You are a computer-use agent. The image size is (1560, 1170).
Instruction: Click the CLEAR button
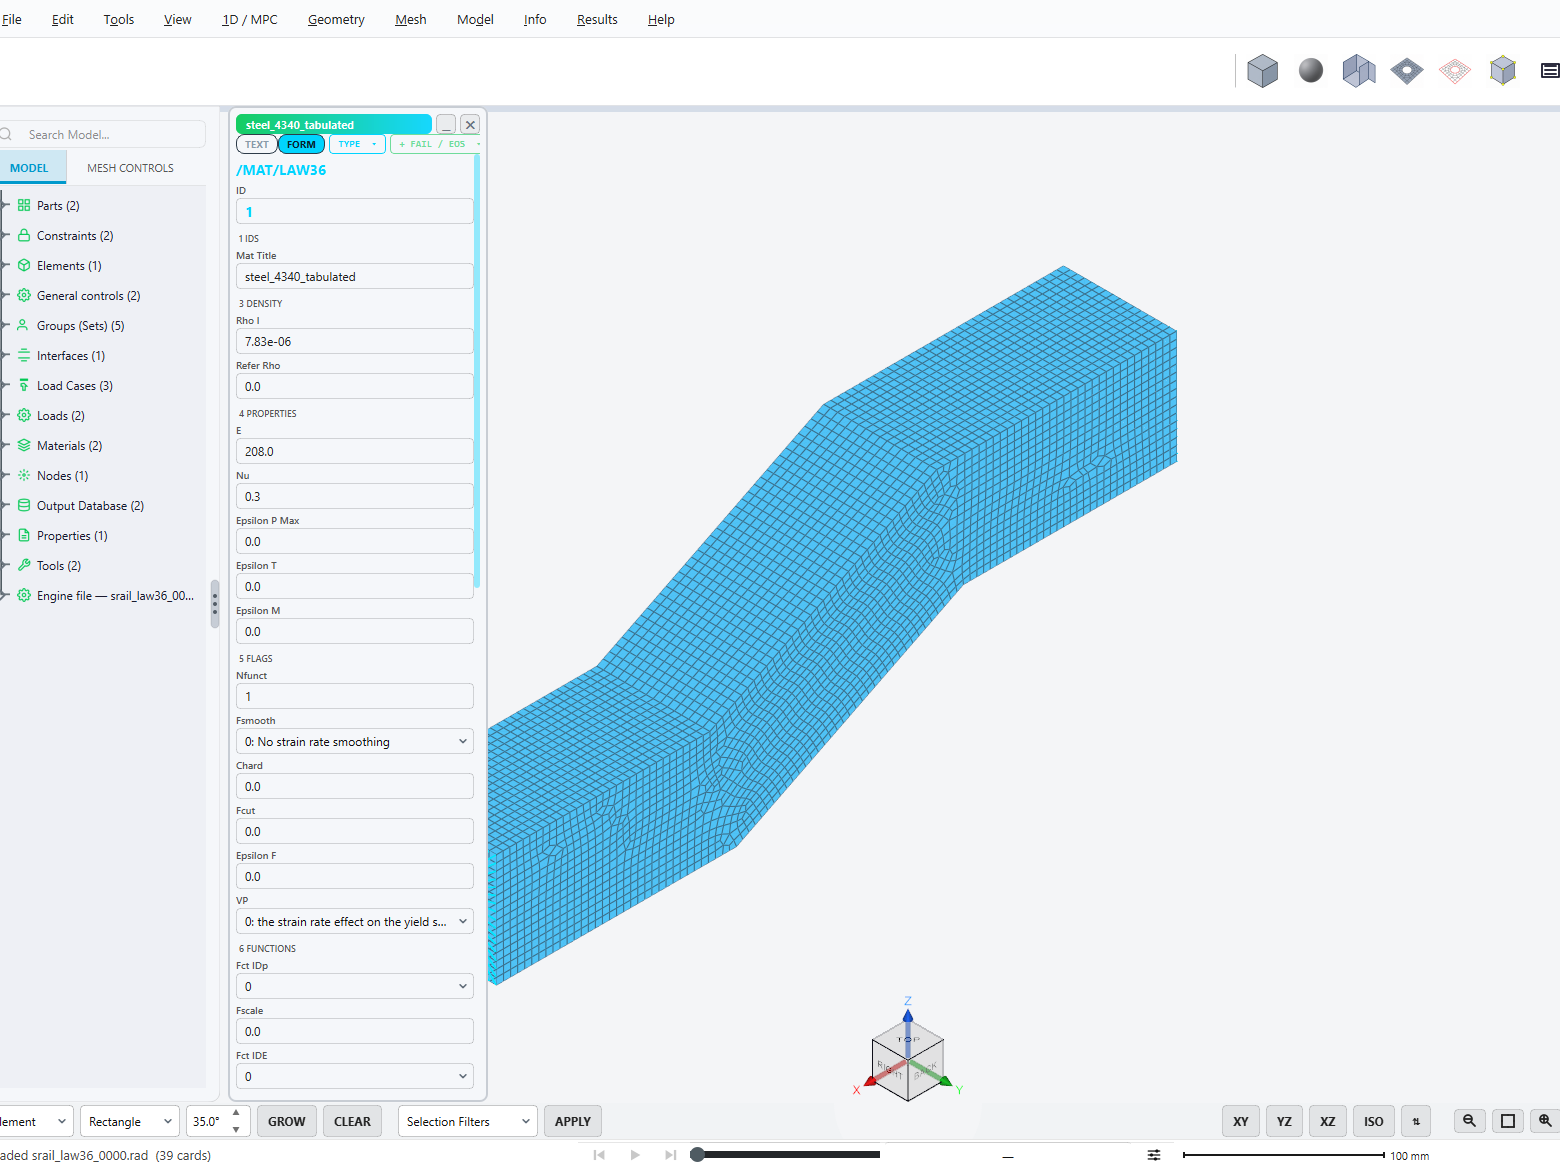click(x=352, y=1121)
